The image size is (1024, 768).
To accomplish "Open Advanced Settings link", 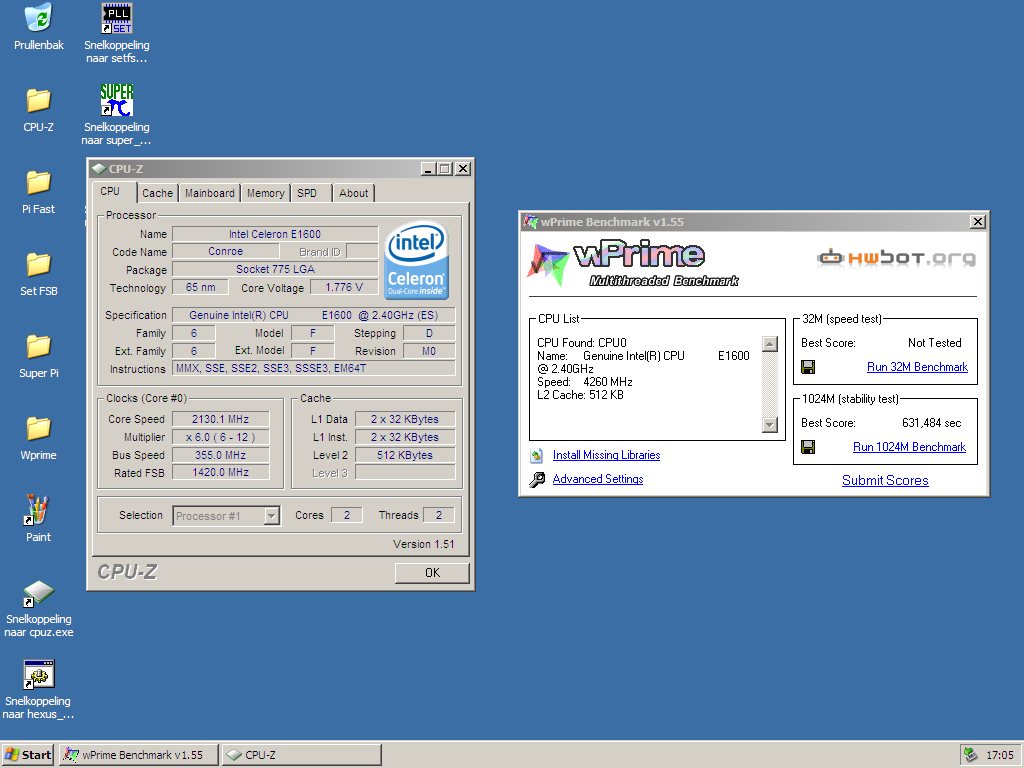I will [x=598, y=479].
